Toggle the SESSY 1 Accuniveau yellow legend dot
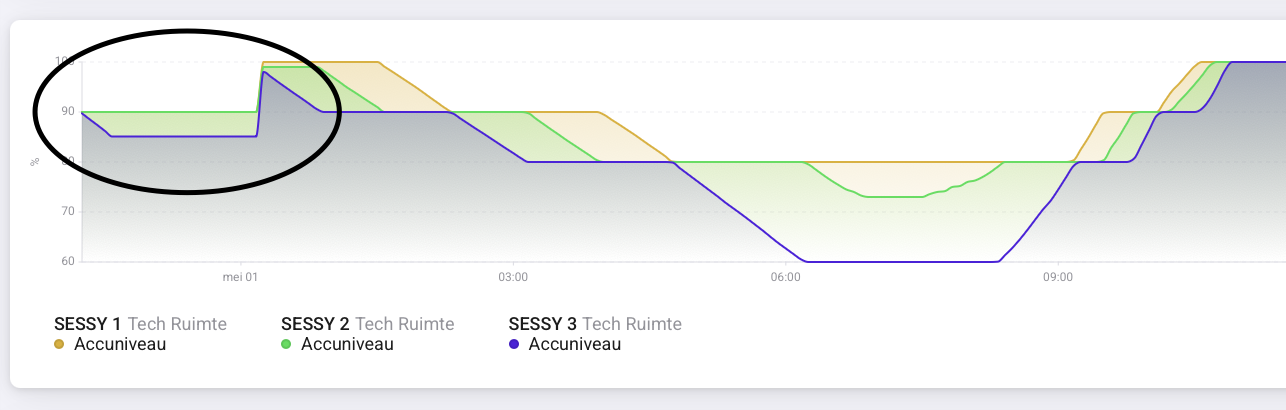 59,345
